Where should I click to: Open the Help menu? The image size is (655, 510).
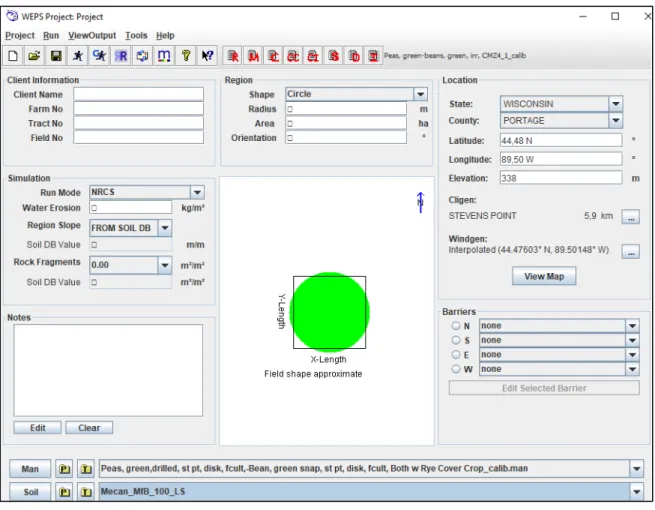[x=165, y=36]
